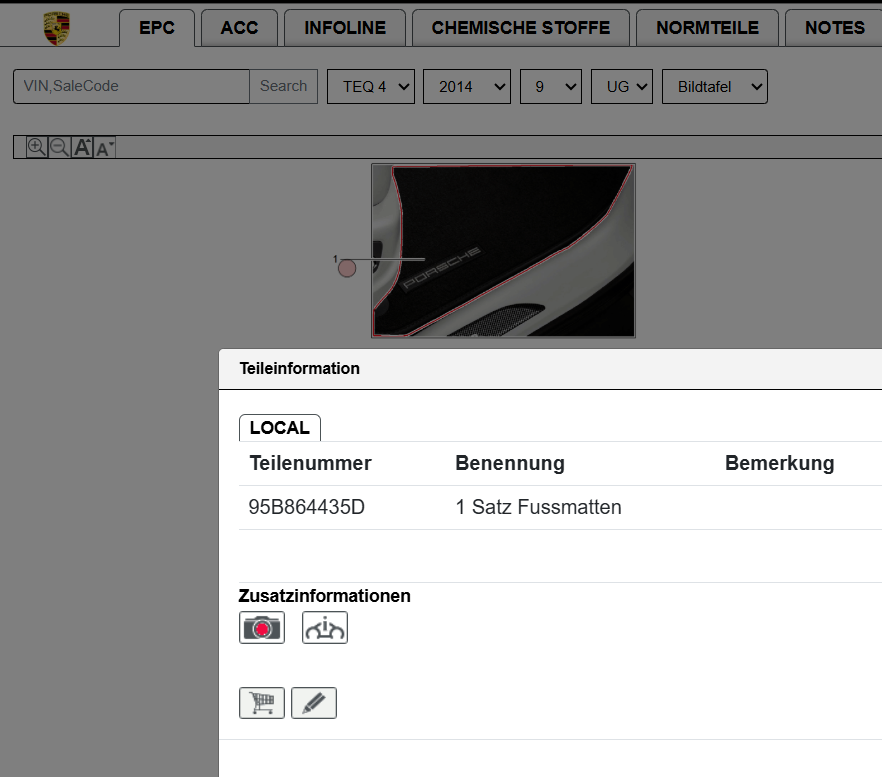Open the UG selection dropdown
882x777 pixels.
click(x=622, y=87)
